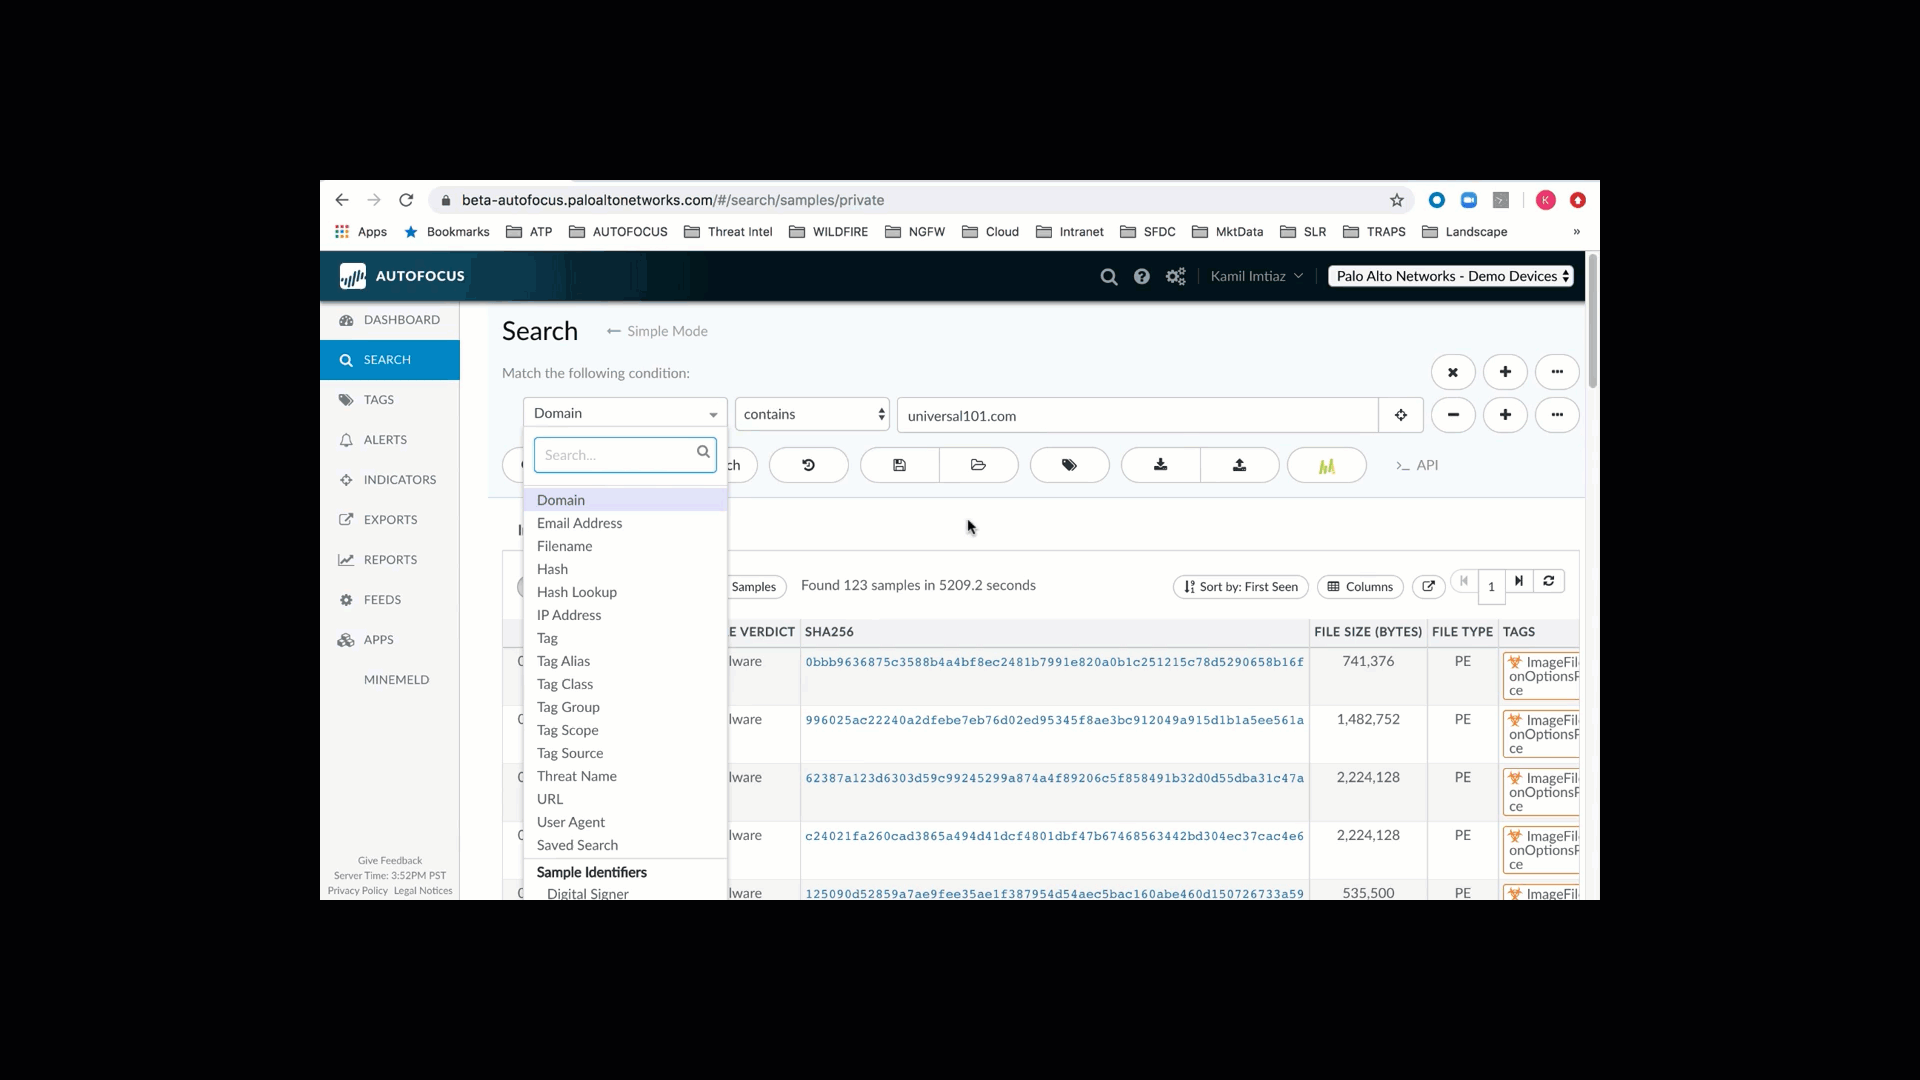
Task: Open the Palo Alto Networks - Demo Devices selector
Action: (x=1451, y=276)
